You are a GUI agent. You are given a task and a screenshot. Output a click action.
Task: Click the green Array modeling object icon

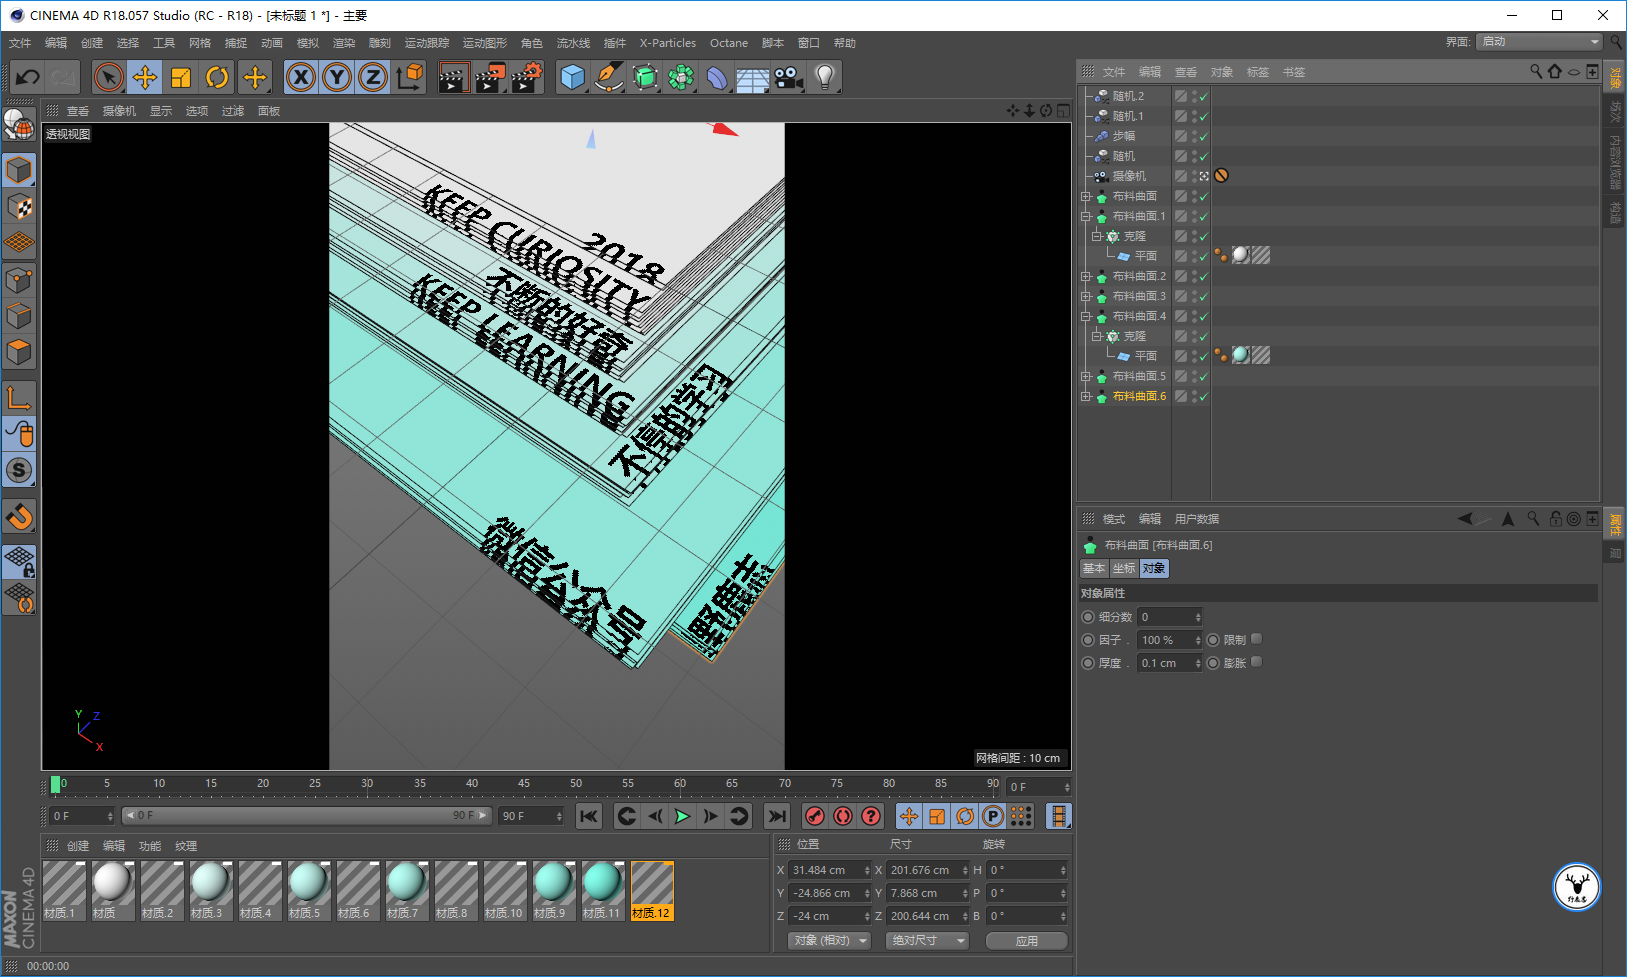(681, 77)
